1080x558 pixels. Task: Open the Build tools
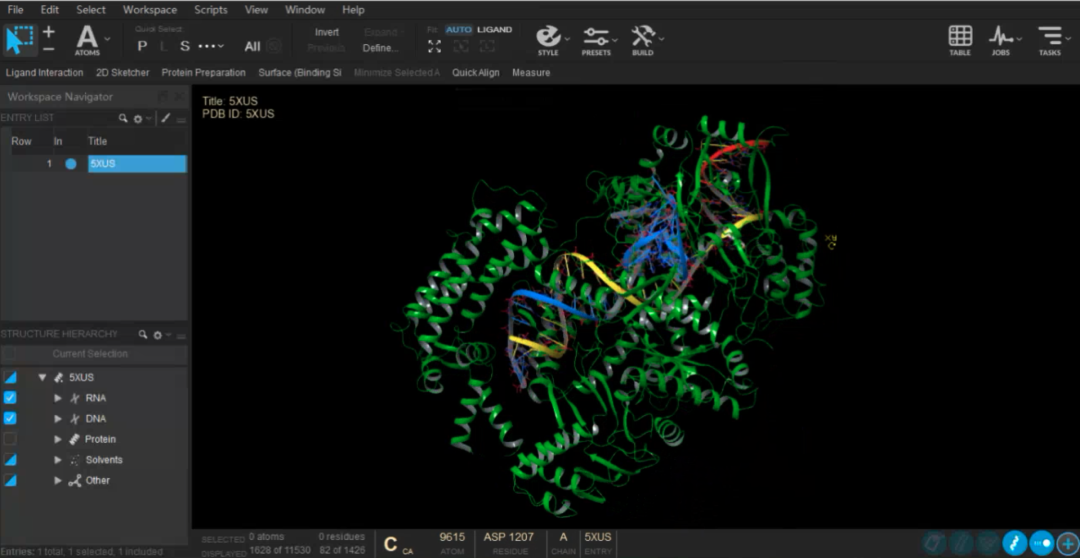pos(643,38)
